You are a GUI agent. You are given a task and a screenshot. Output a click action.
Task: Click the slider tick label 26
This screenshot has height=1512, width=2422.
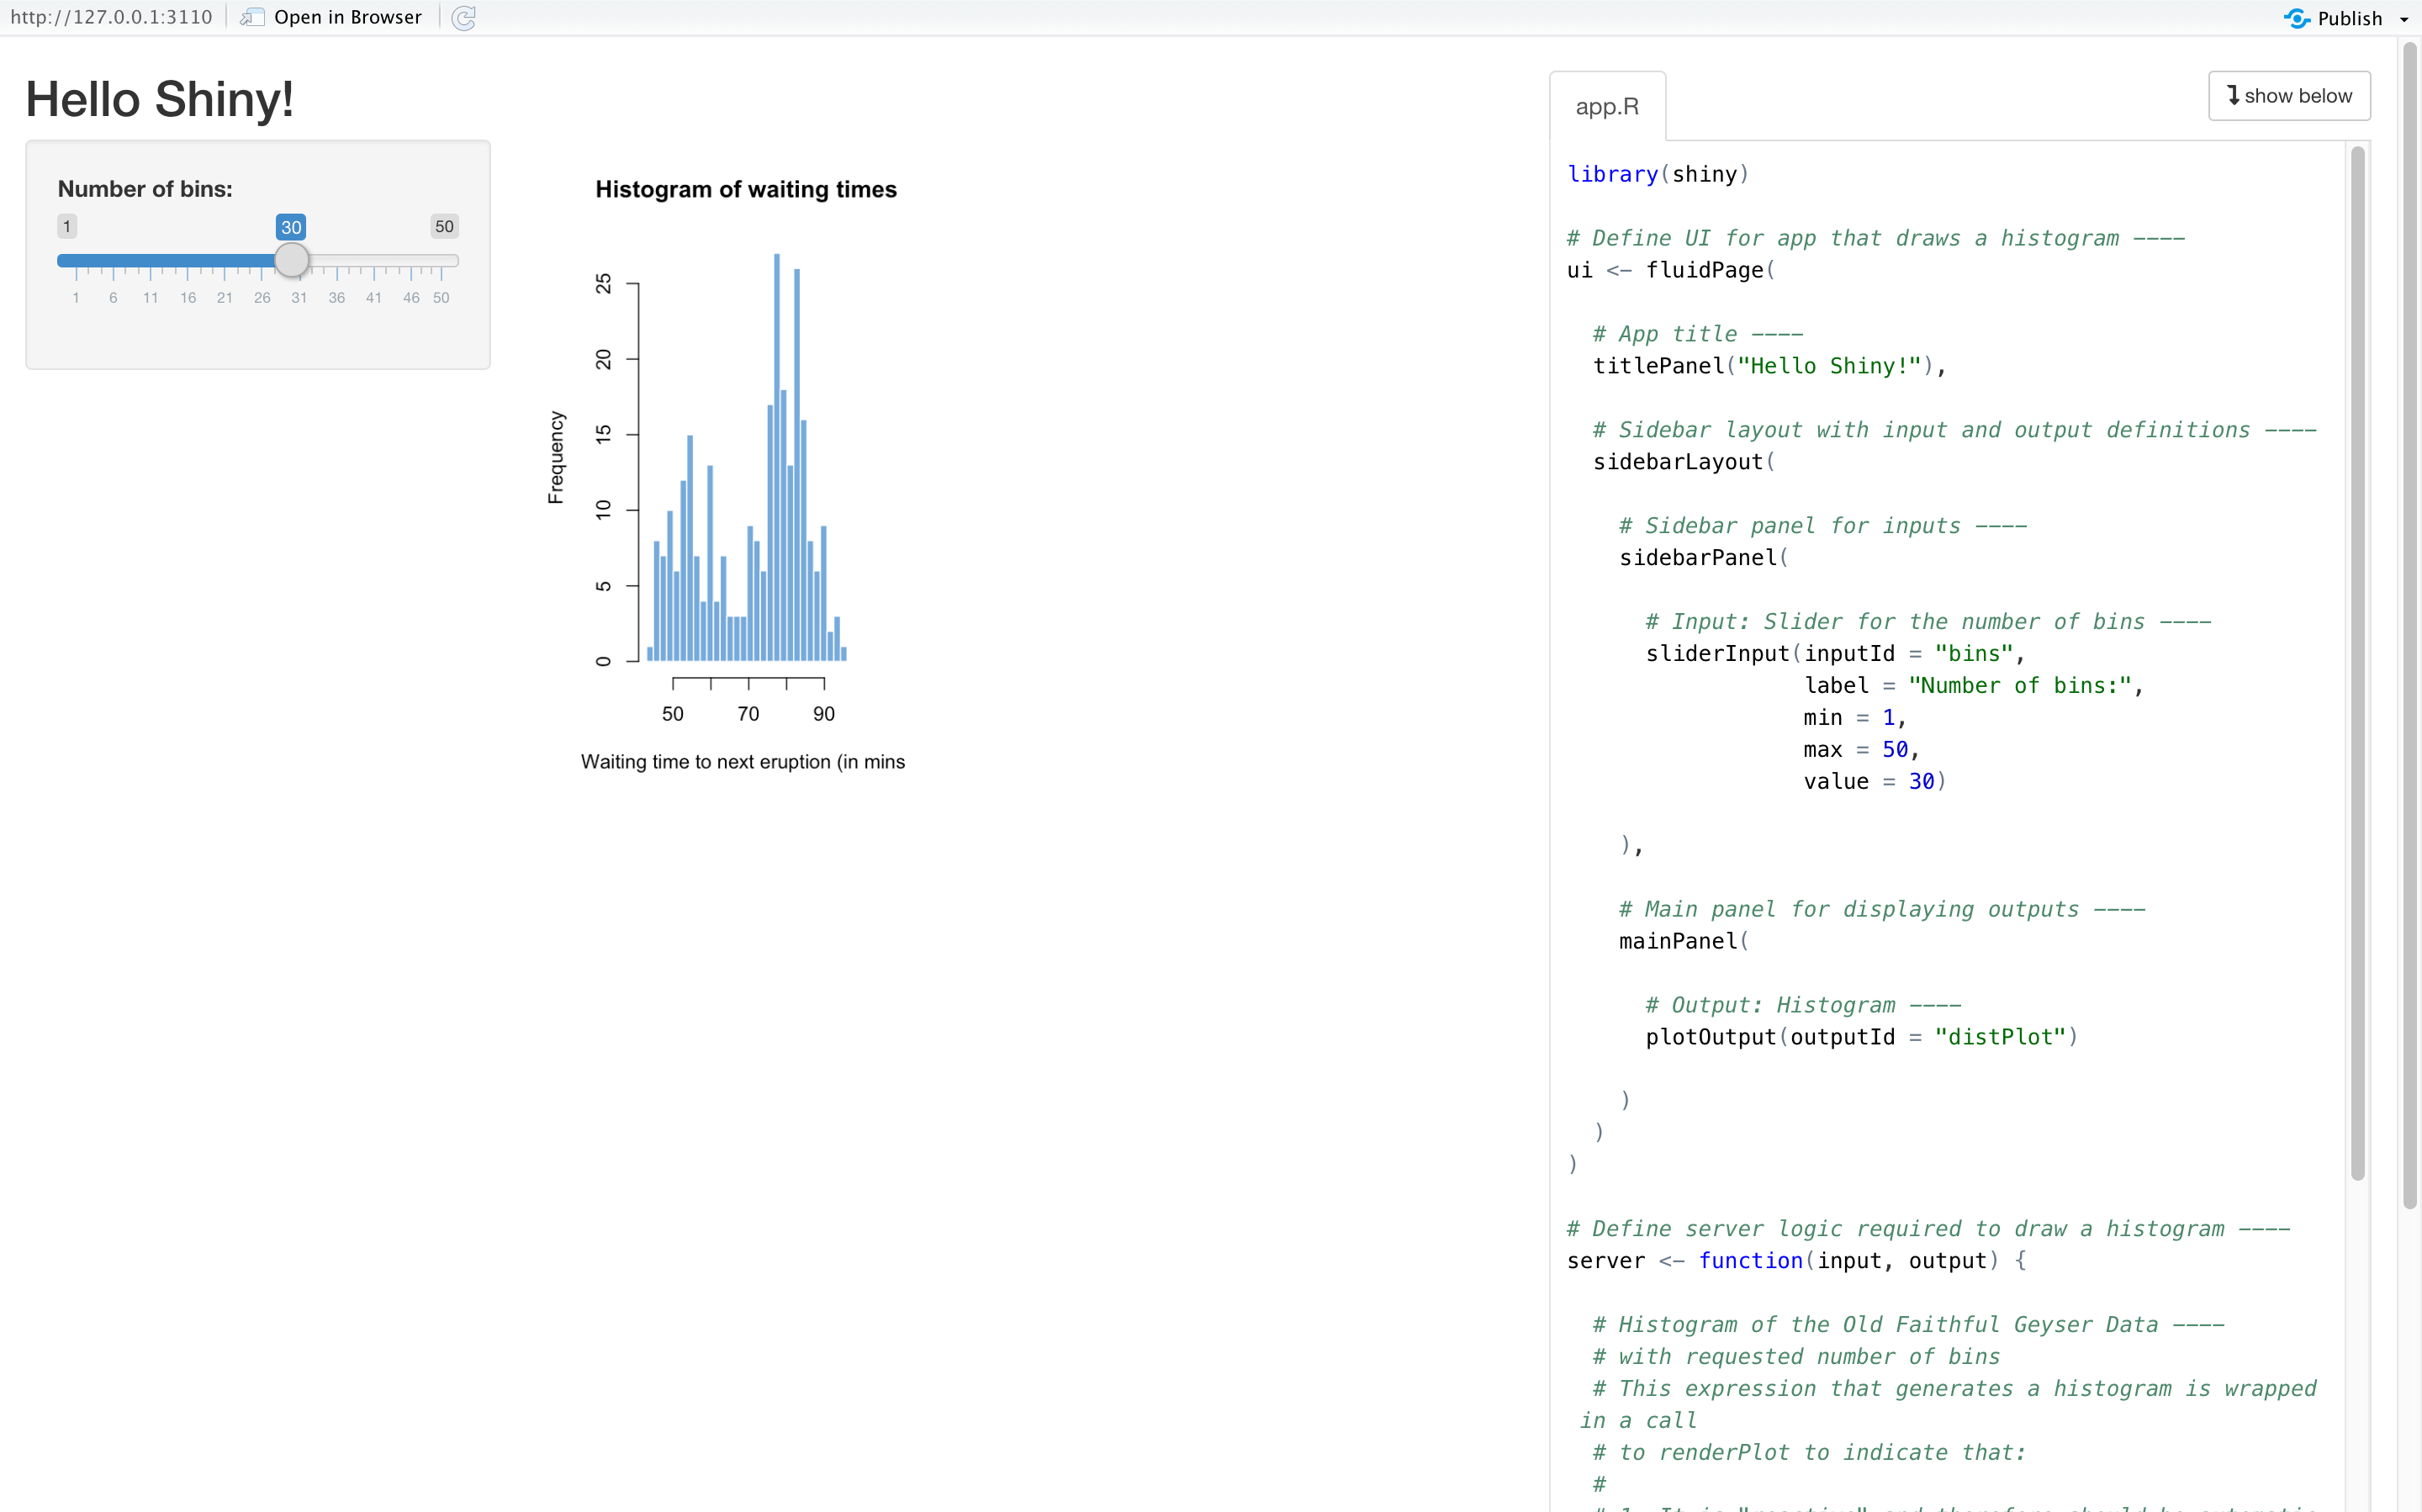coord(262,298)
